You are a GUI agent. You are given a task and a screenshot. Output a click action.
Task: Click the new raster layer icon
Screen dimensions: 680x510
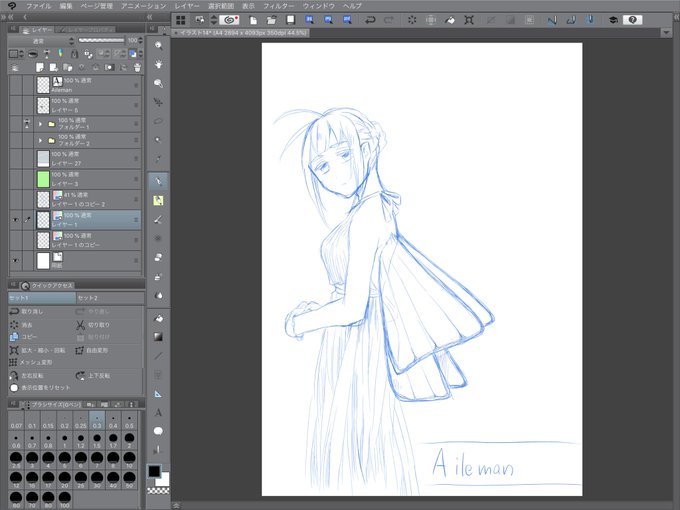[x=40, y=67]
